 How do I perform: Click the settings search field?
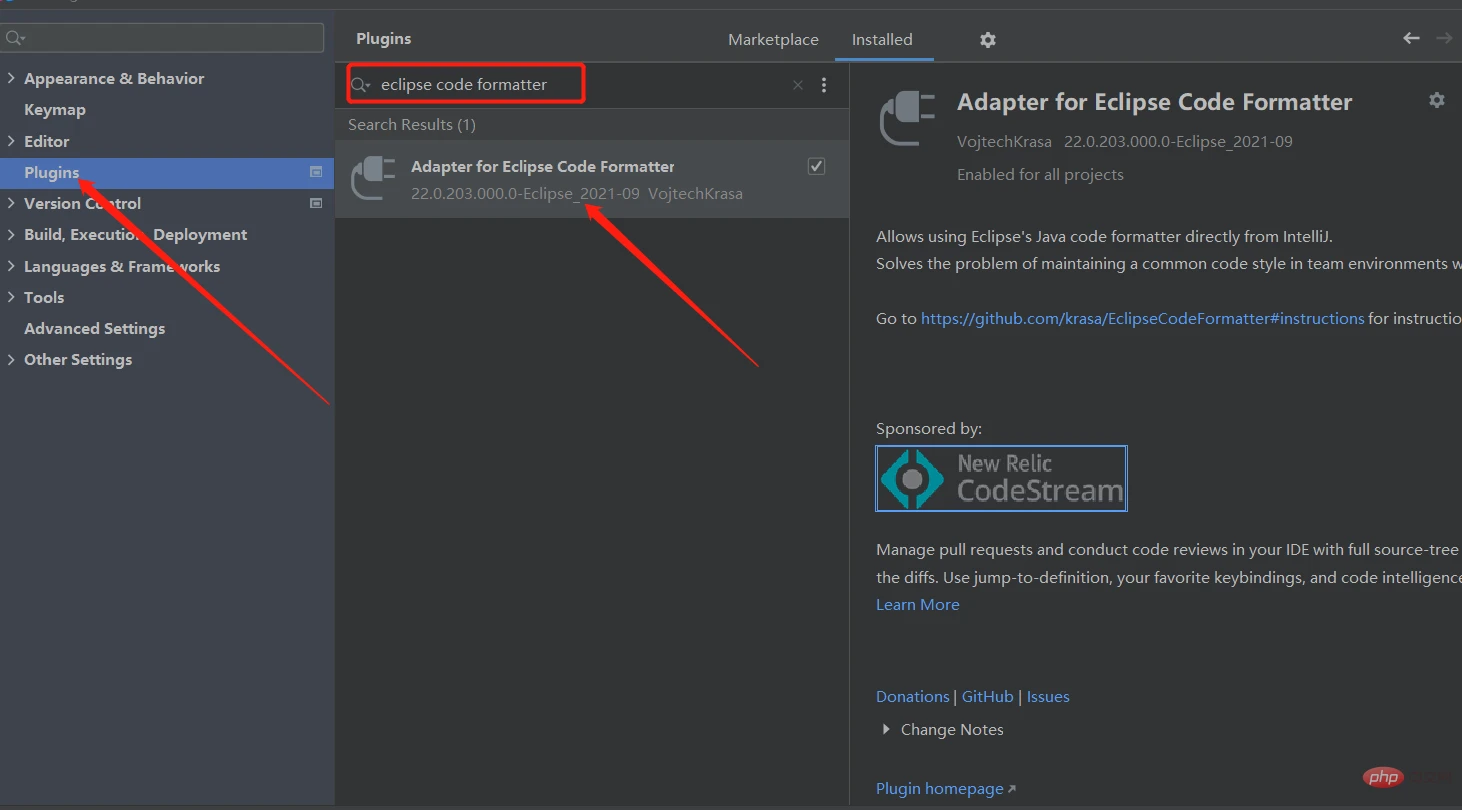point(163,38)
